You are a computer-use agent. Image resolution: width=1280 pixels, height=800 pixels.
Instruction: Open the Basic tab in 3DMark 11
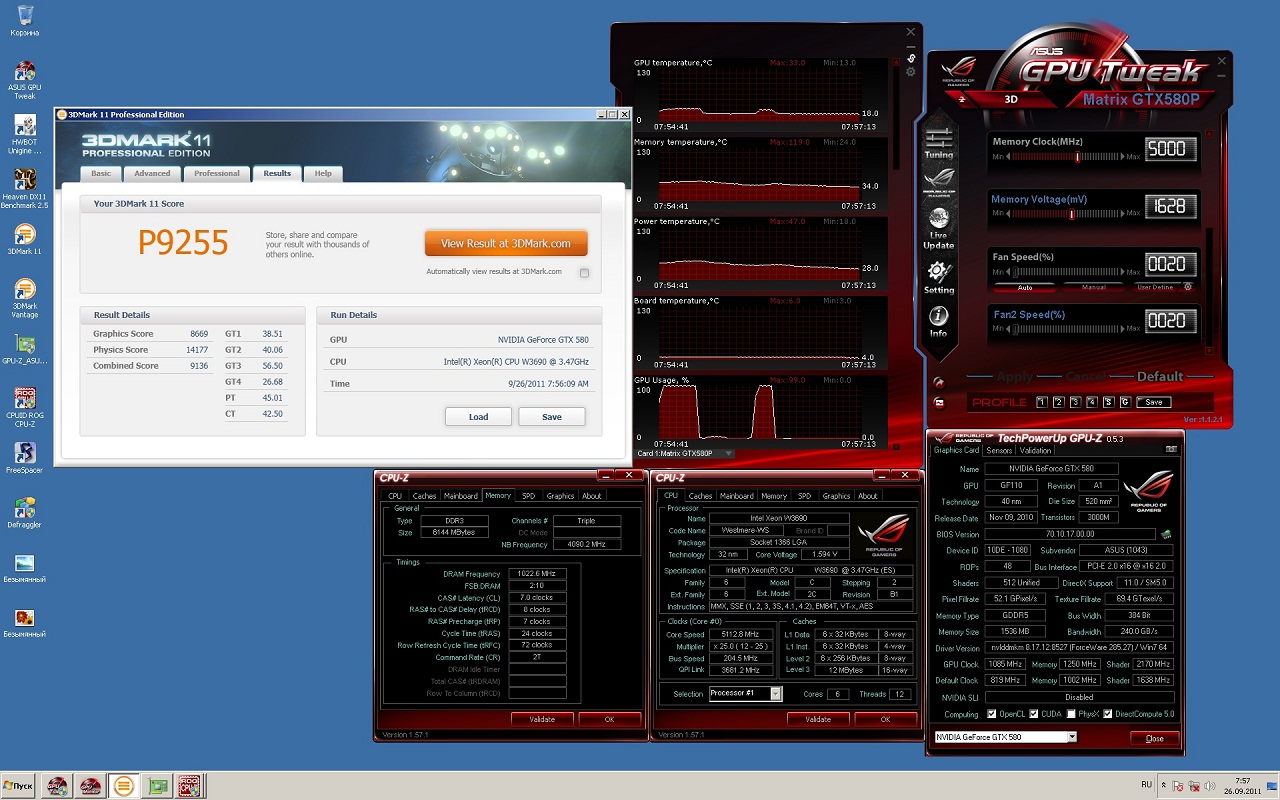(101, 173)
